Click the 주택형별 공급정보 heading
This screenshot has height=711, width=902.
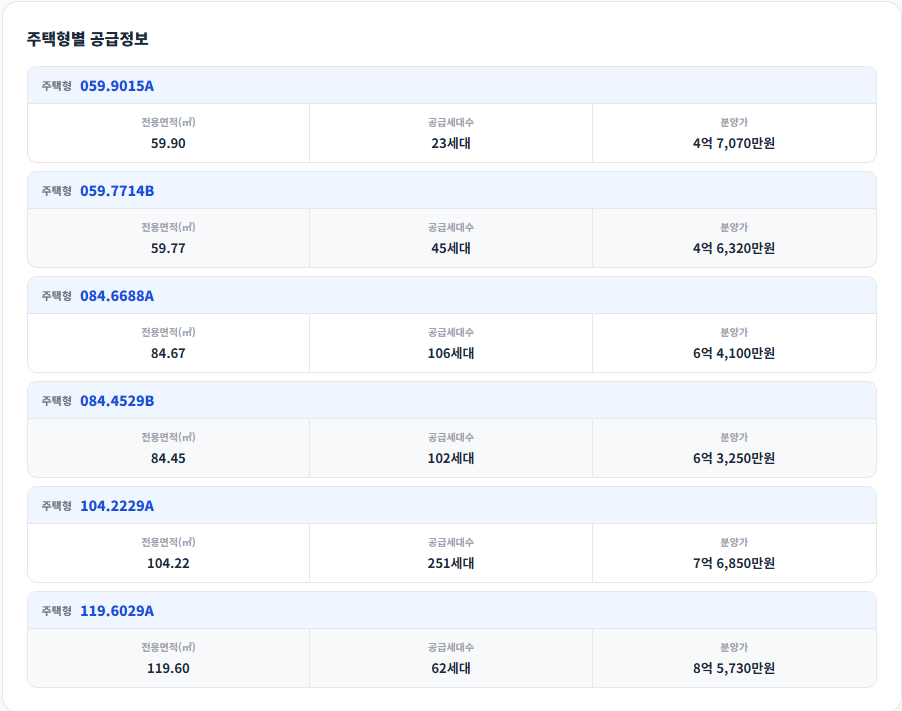click(87, 39)
